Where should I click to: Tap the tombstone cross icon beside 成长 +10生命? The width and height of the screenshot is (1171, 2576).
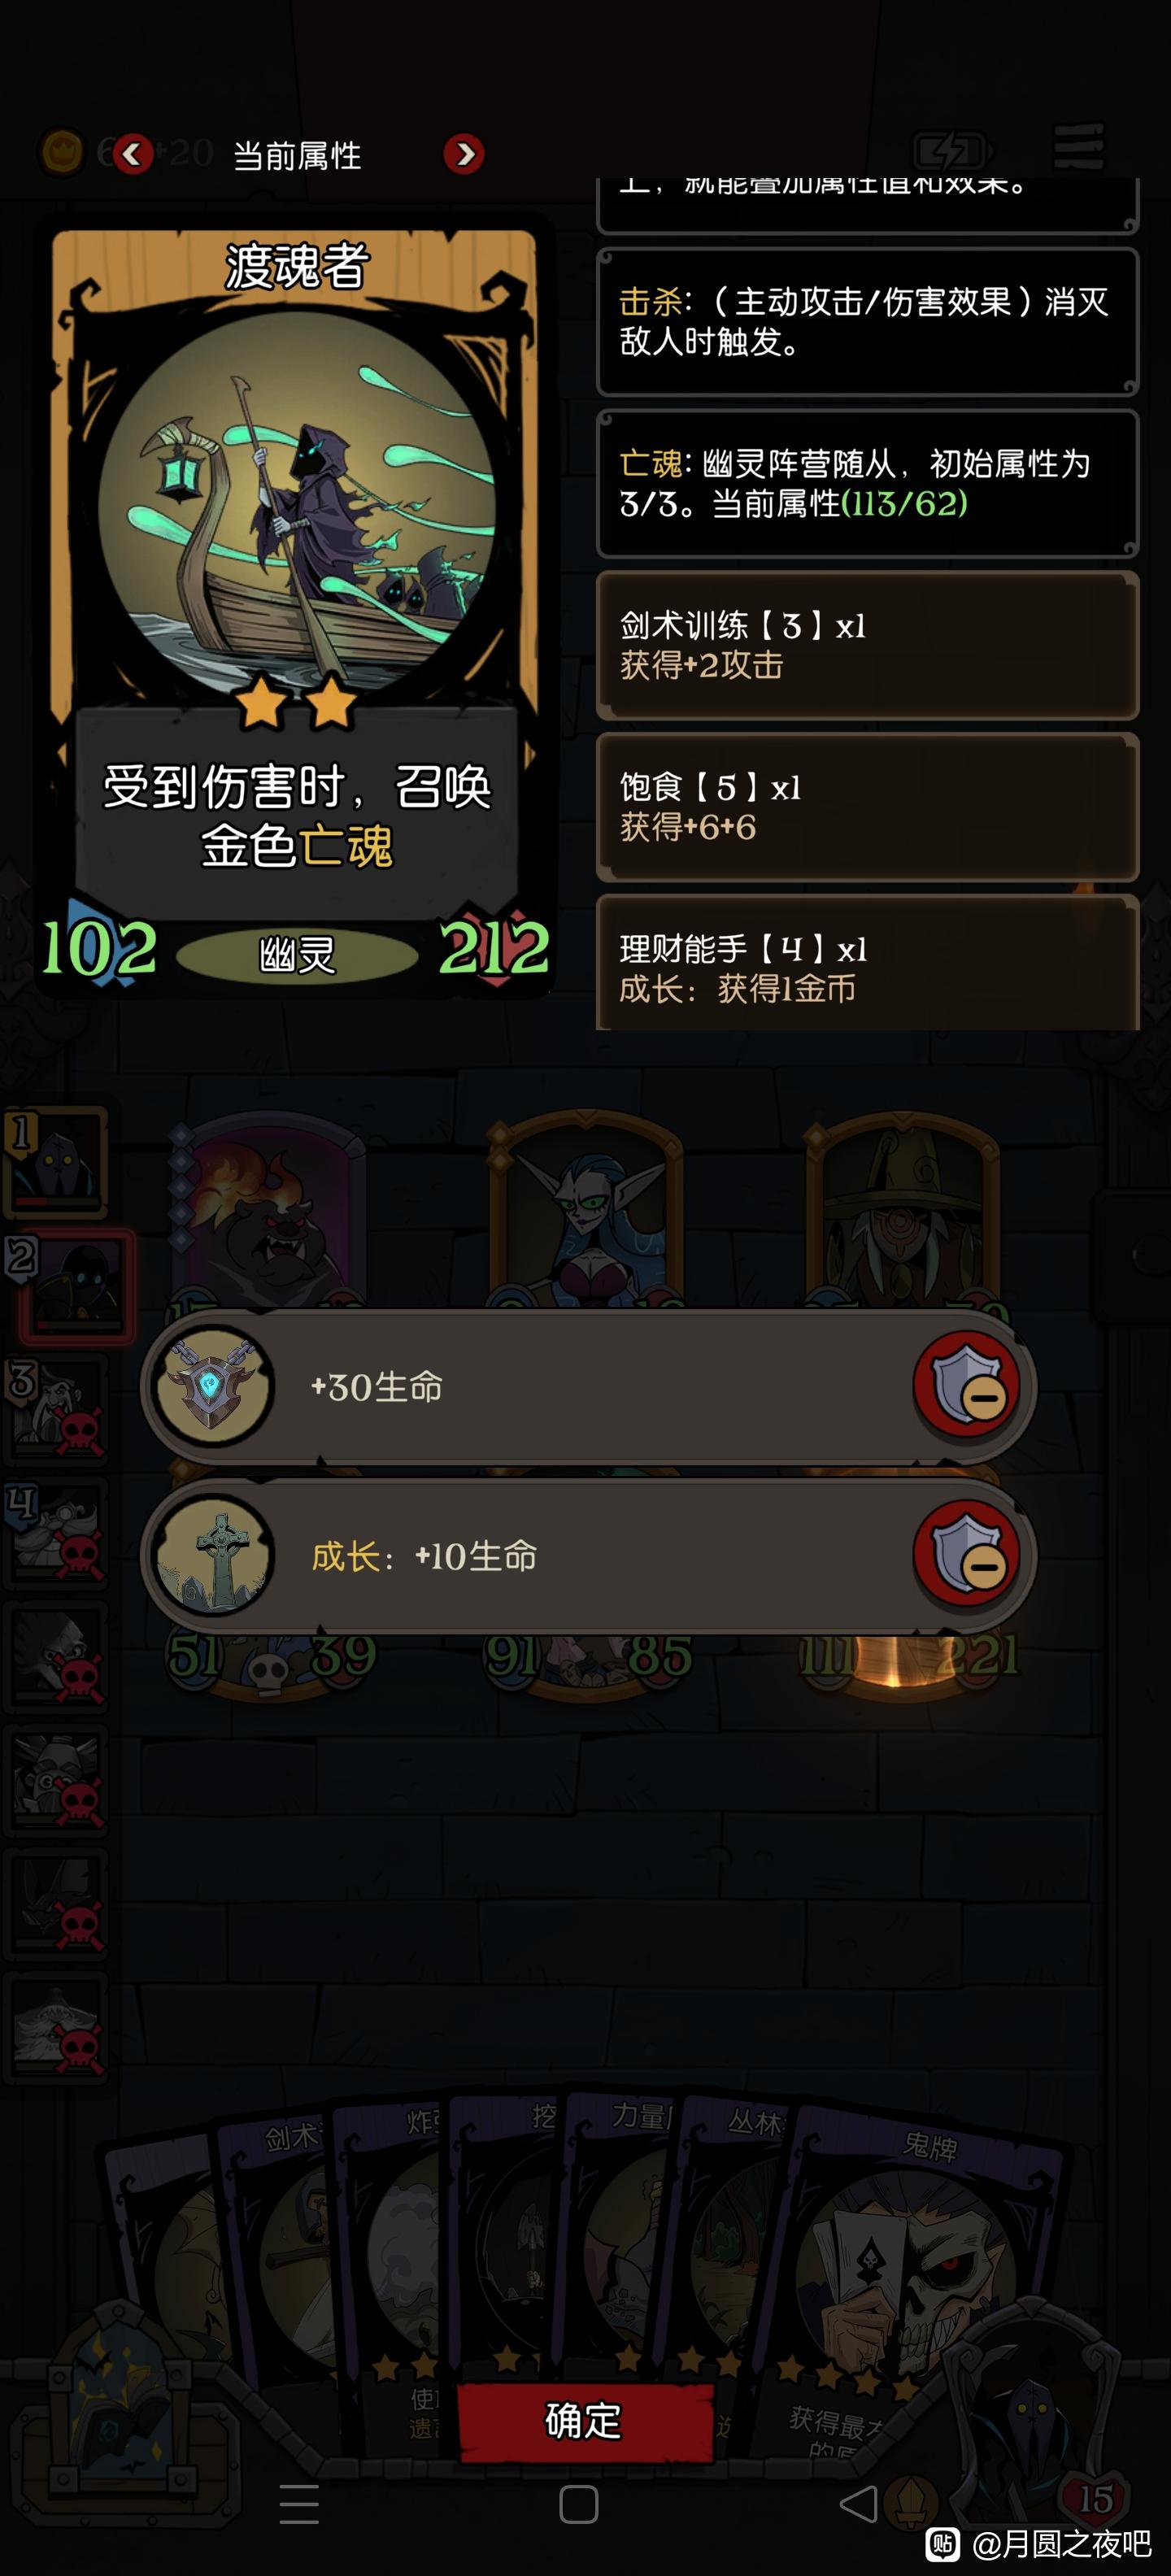point(212,1555)
